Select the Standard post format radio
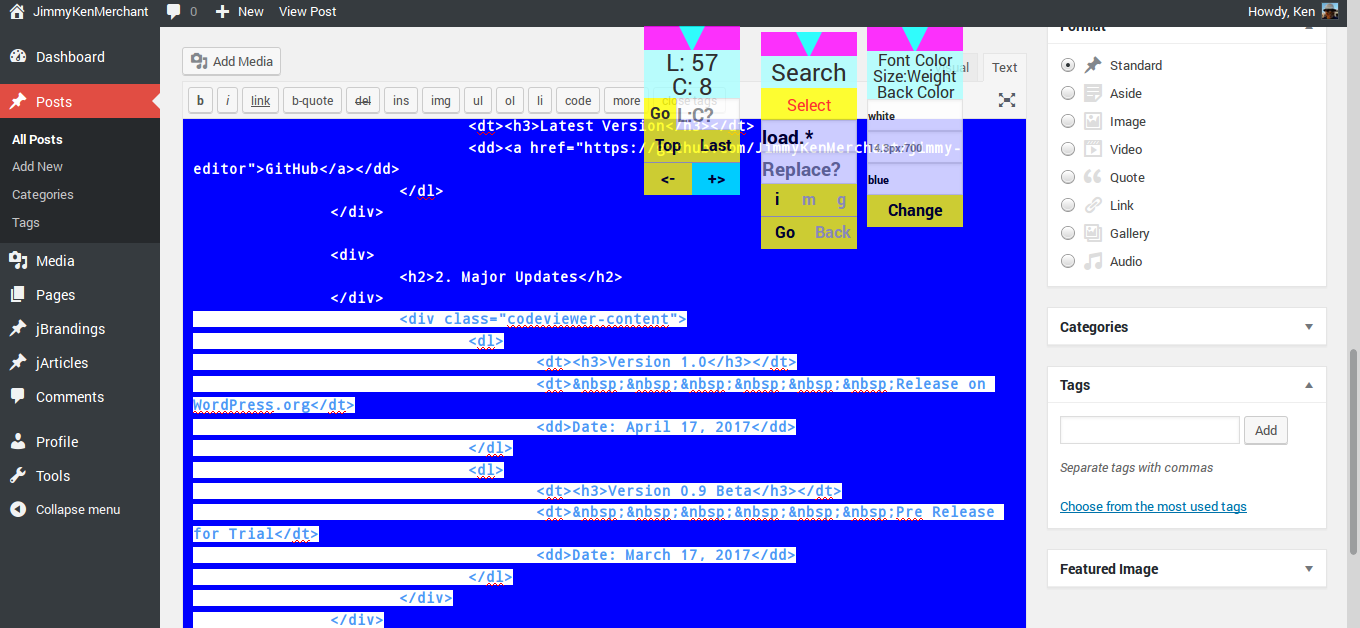Viewport: 1360px width, 628px height. click(1068, 65)
